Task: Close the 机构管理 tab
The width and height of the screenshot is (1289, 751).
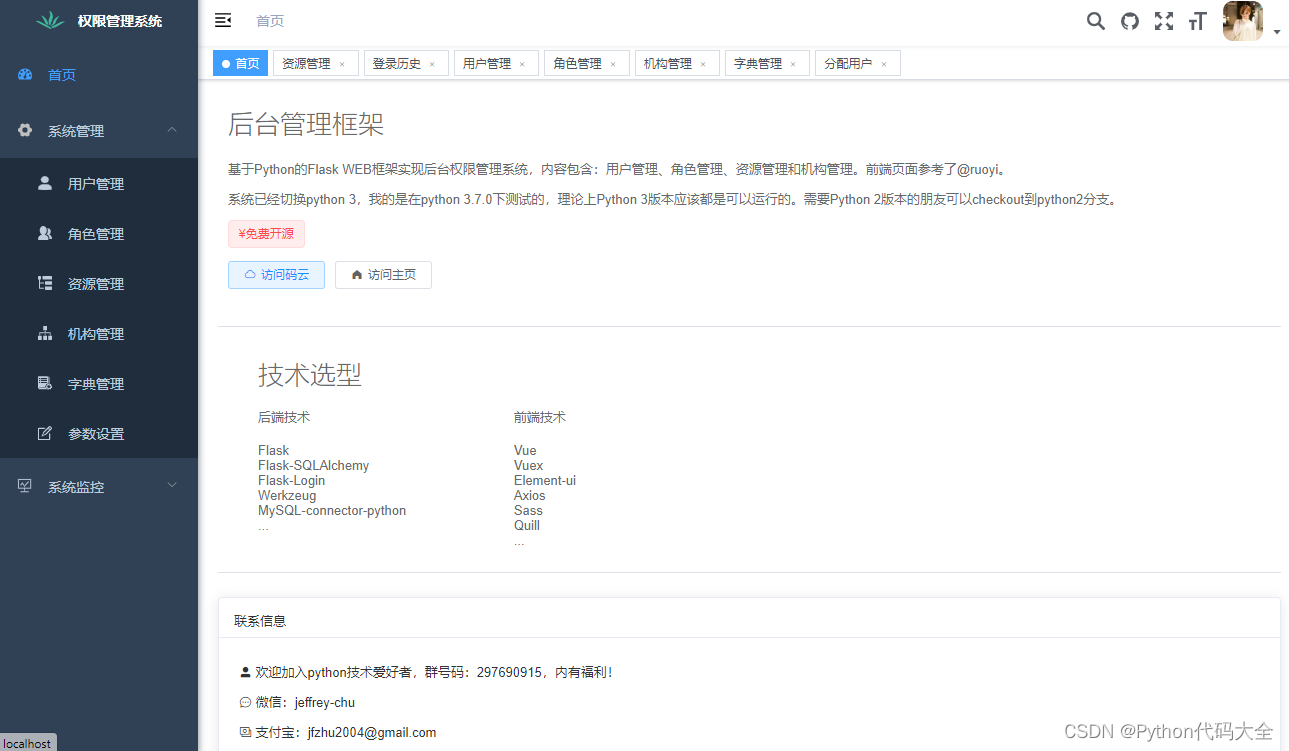Action: [x=703, y=64]
